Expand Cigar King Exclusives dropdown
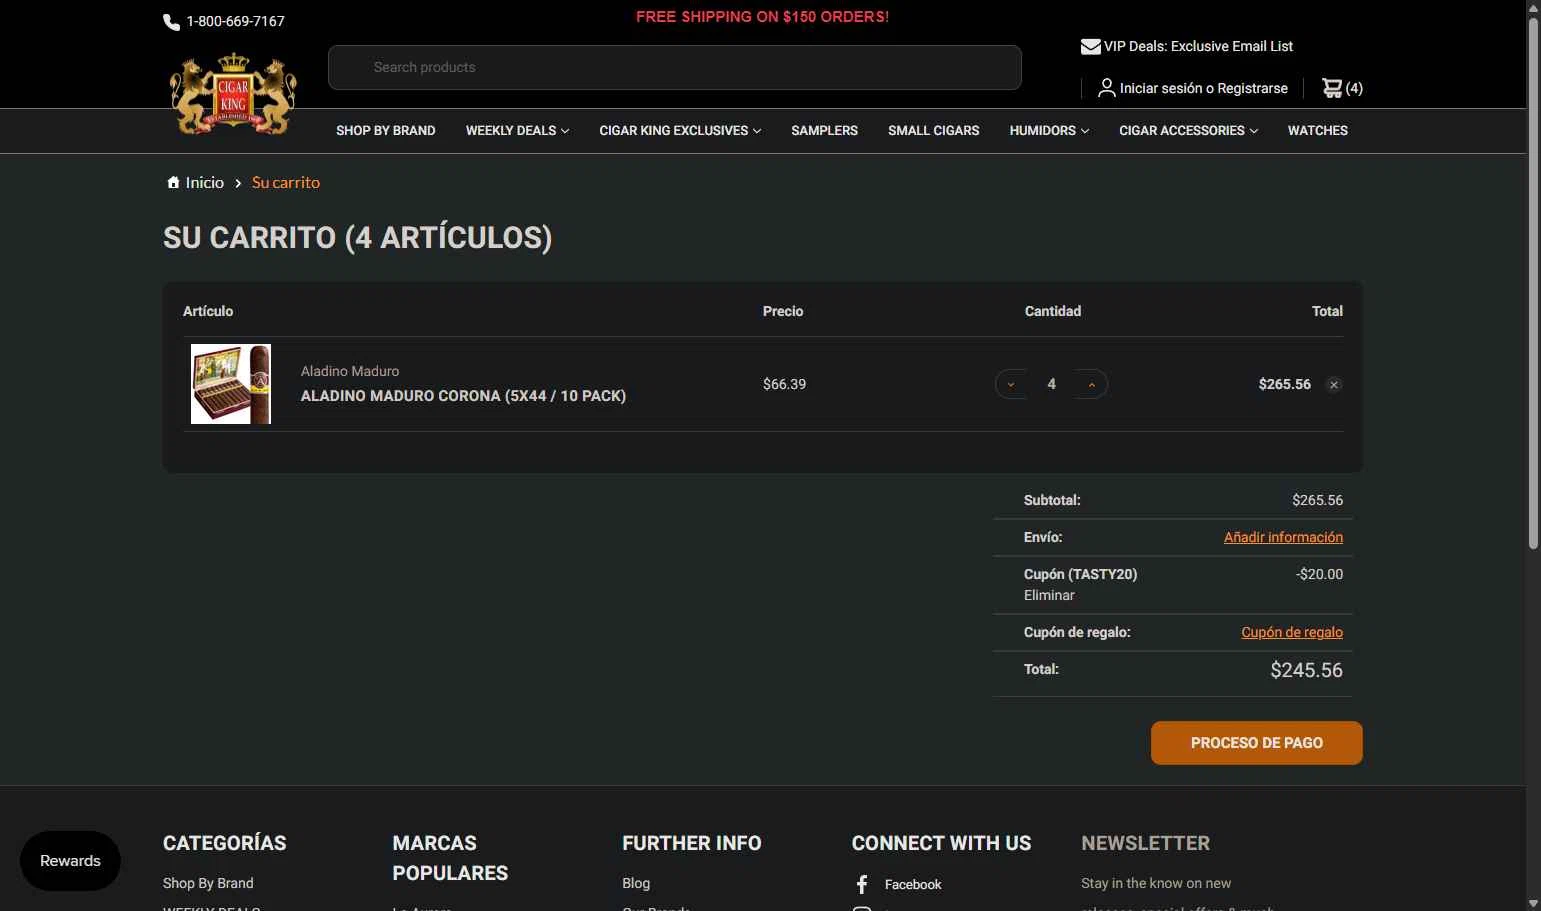Image resolution: width=1541 pixels, height=911 pixels. coord(680,131)
